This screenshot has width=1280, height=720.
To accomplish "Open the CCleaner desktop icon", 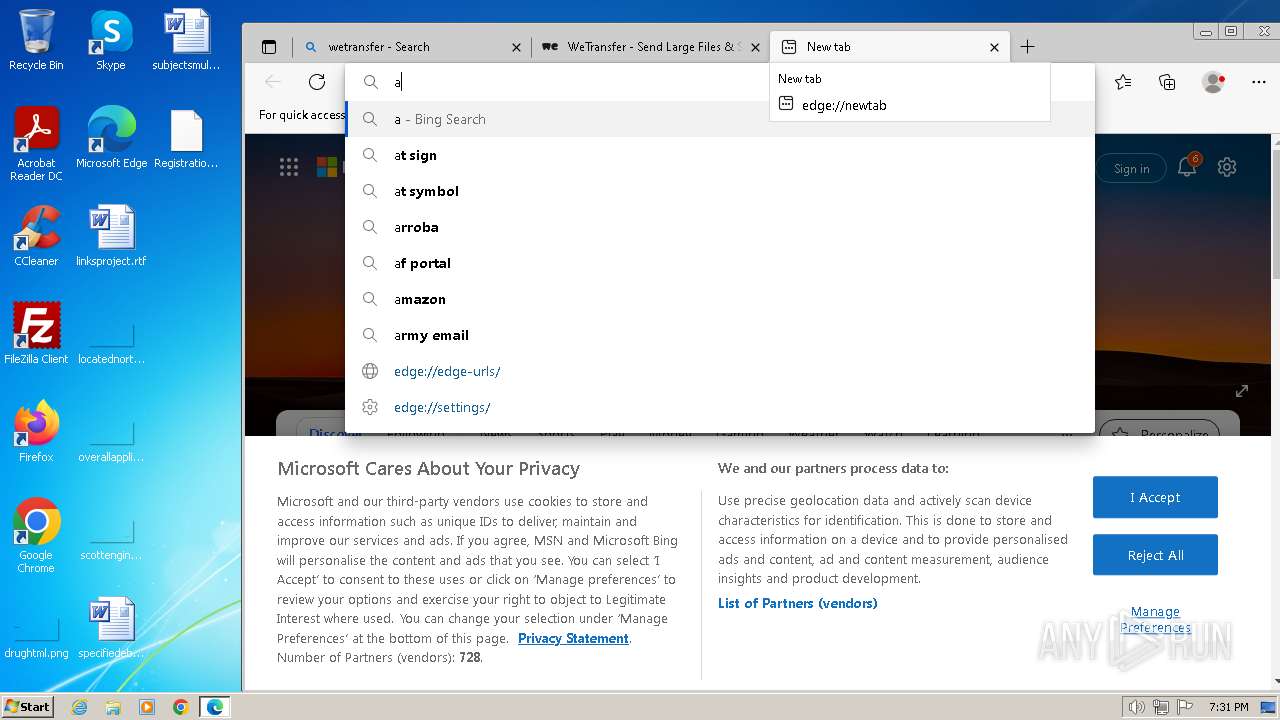I will pos(36,235).
